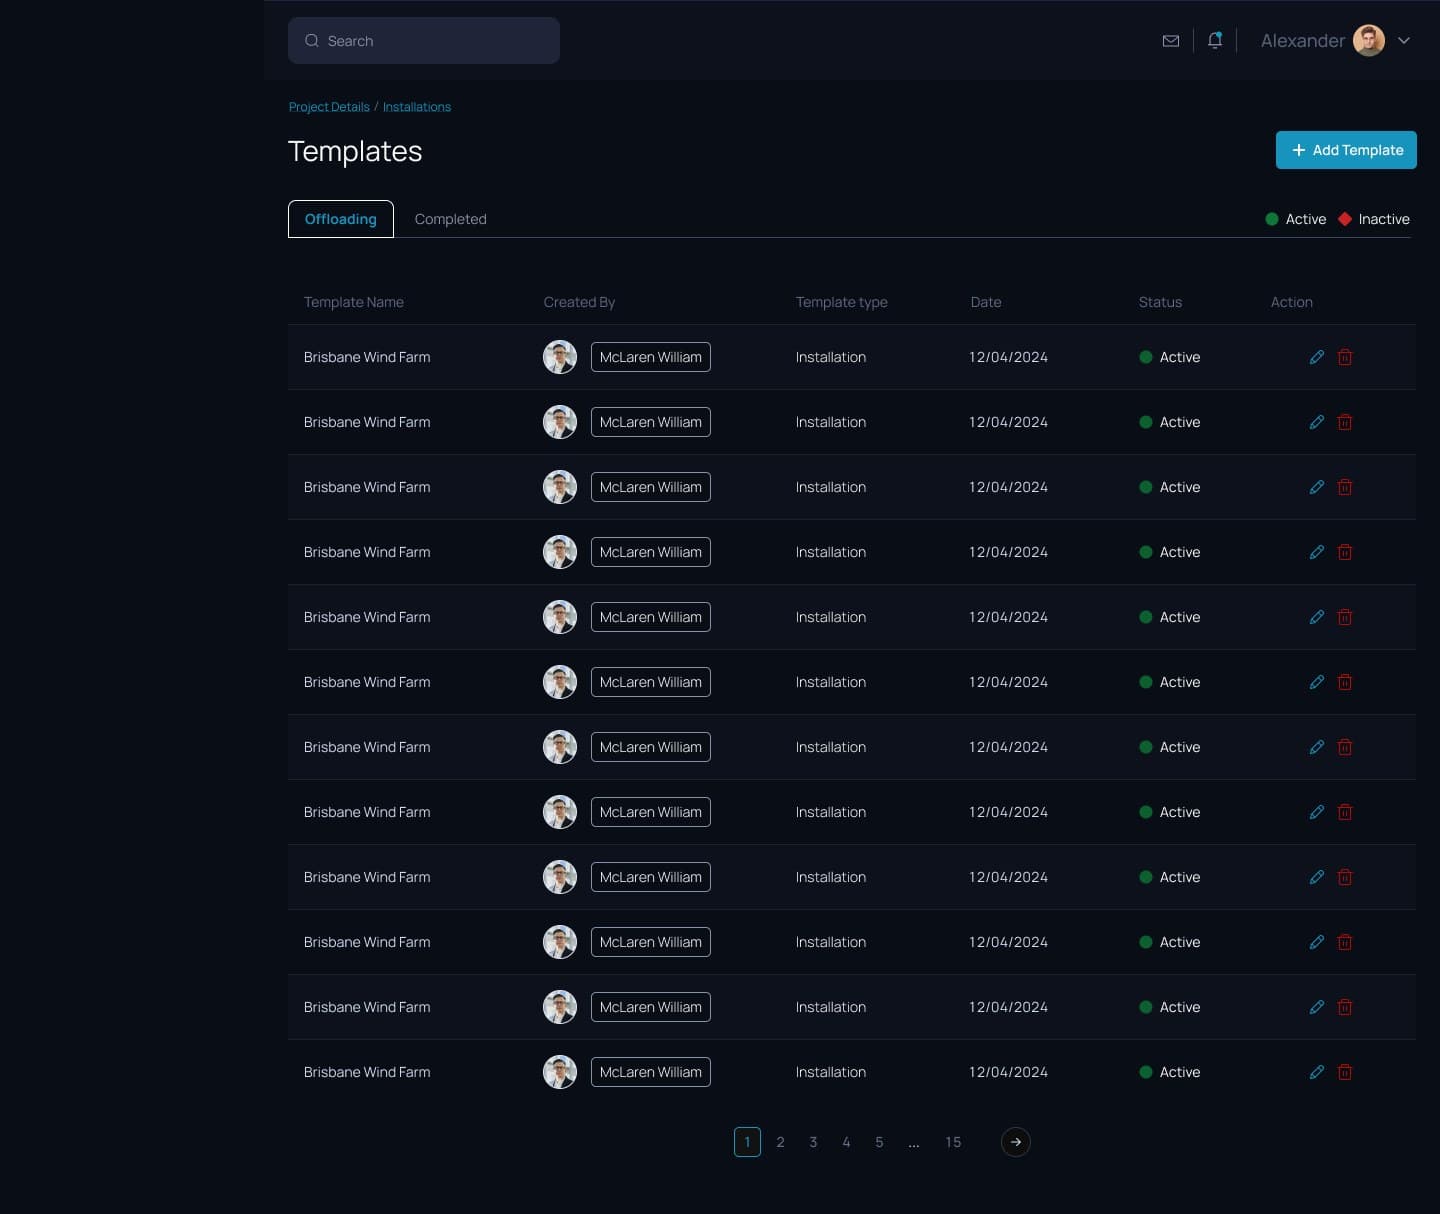Focus the Search input field
Screen dimensions: 1440x1214
(x=424, y=41)
